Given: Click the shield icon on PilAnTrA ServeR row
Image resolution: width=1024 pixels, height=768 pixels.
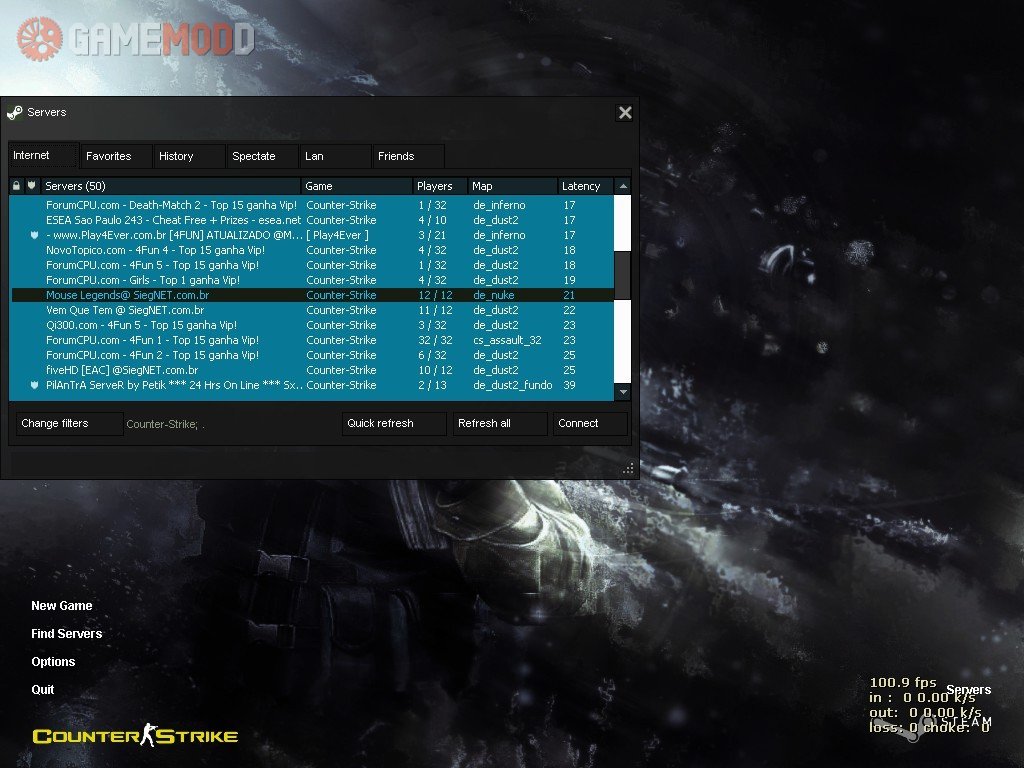Looking at the screenshot, I should [33, 385].
